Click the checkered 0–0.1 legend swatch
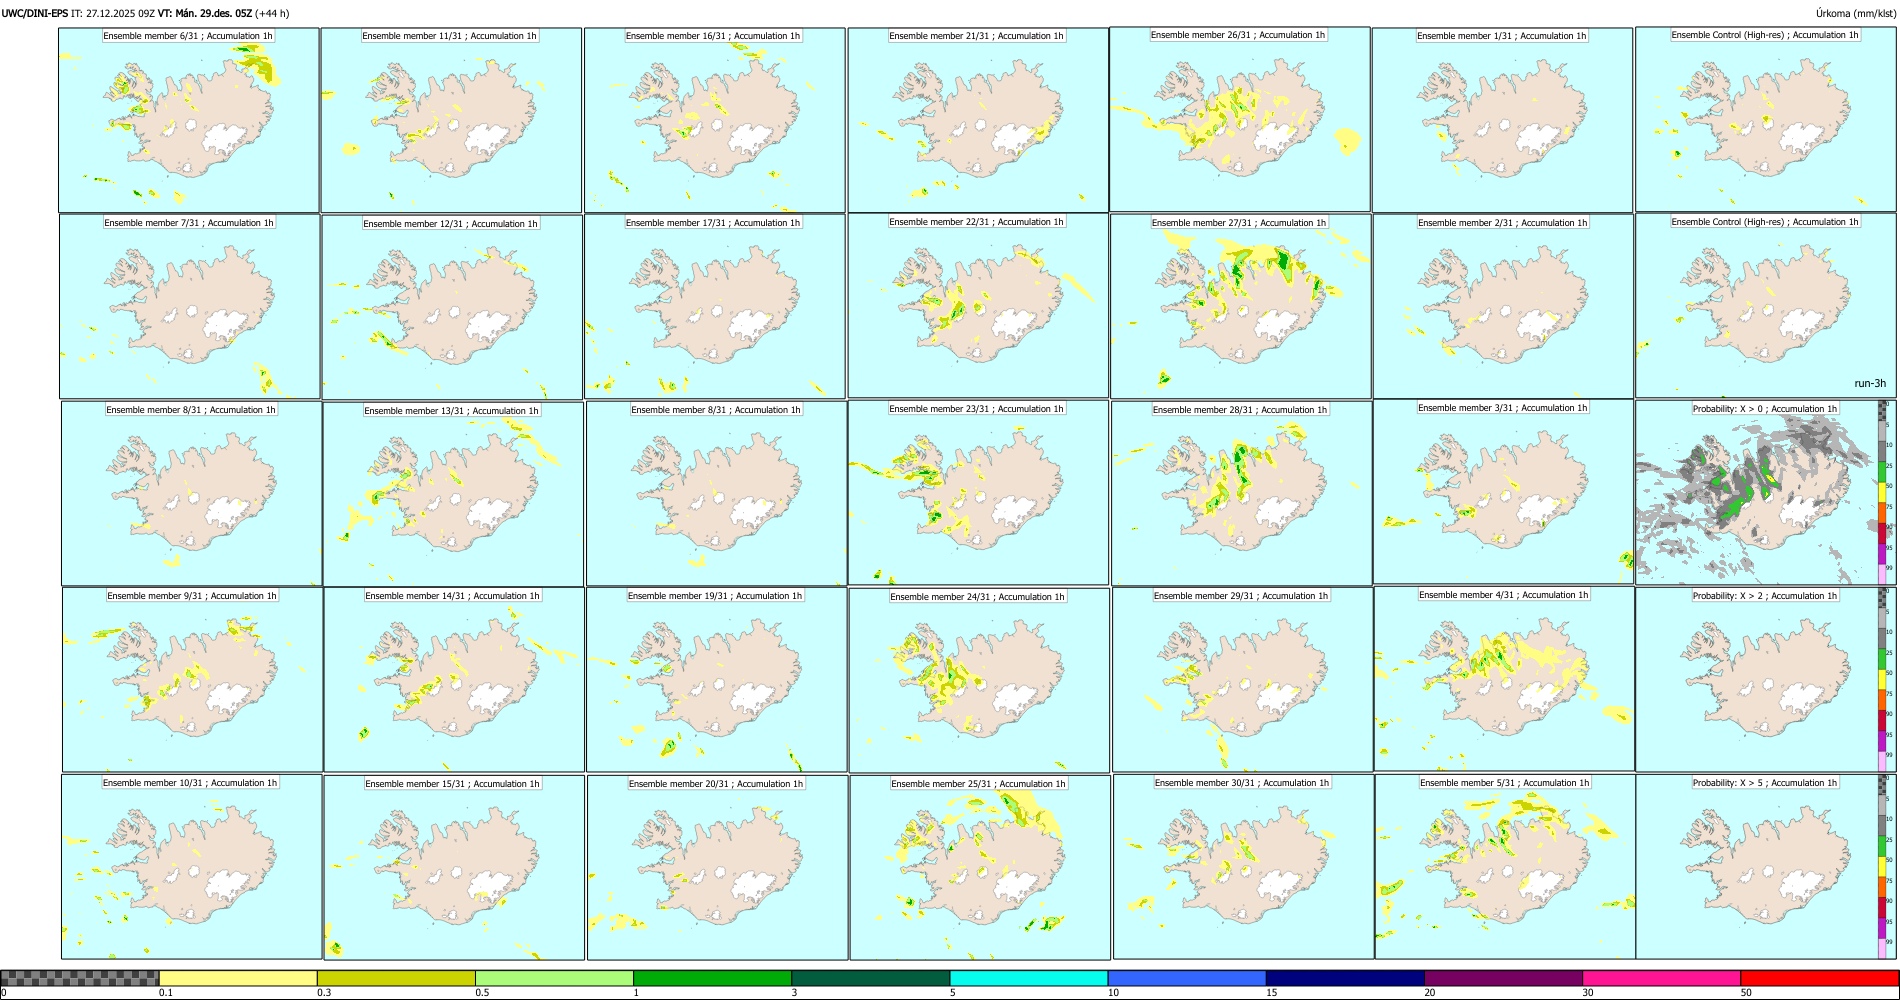Viewport: 1900px width, 1000px height. [x=80, y=978]
